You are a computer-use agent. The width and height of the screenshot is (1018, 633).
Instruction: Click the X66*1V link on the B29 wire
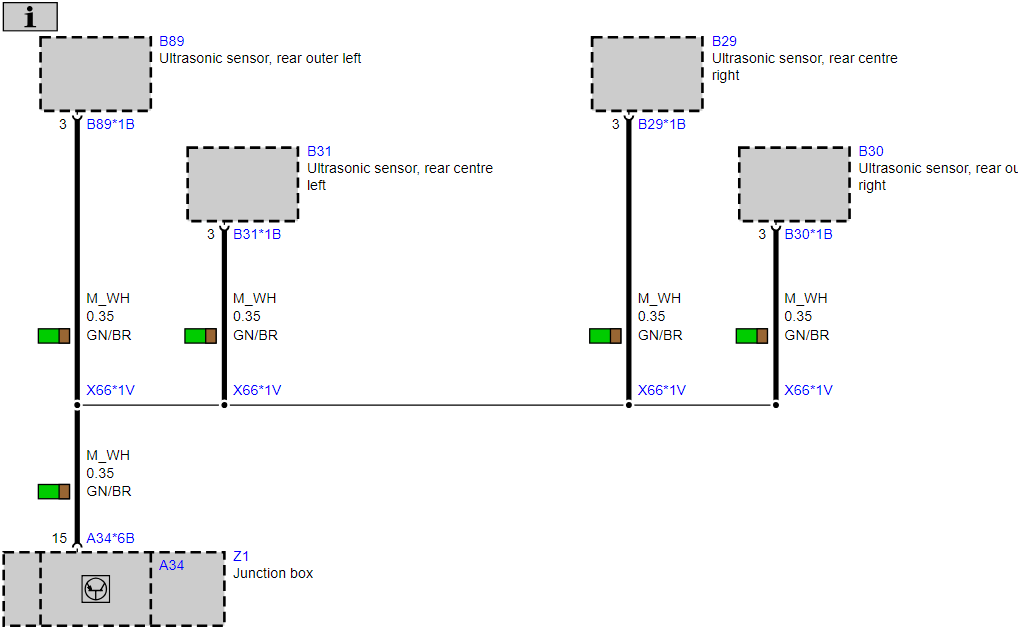tap(662, 390)
